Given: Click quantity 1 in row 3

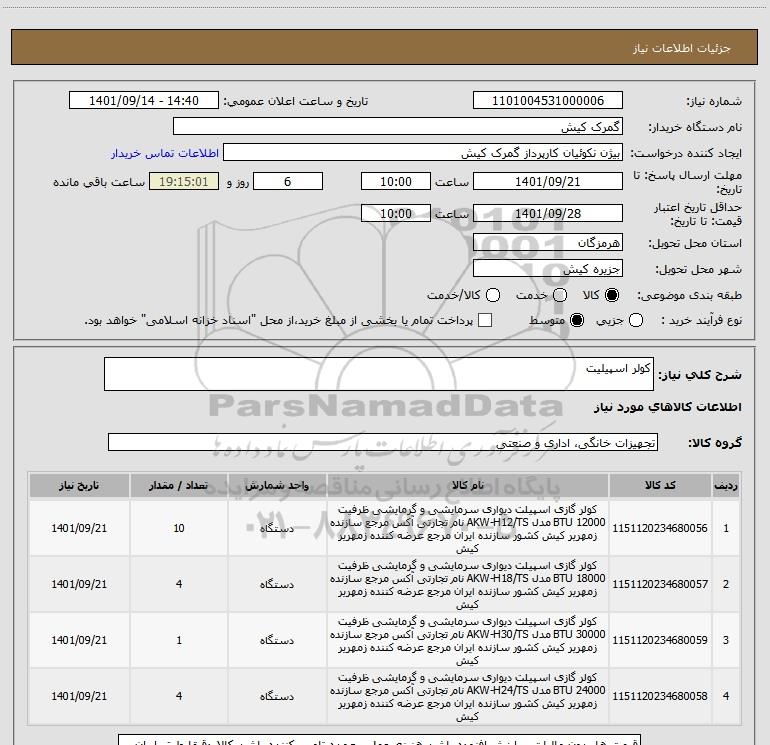Looking at the screenshot, I should [x=179, y=640].
